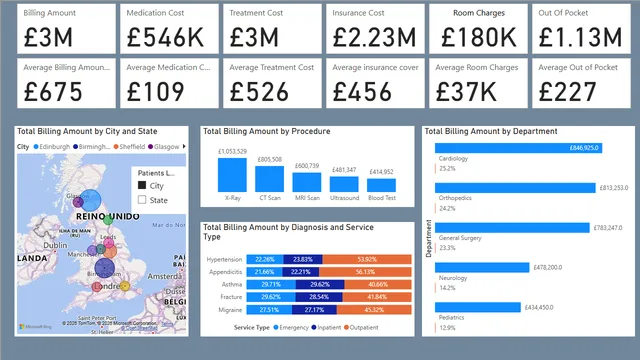Select the Average Billing Amount £675 card
The image size is (640, 360).
(x=67, y=83)
